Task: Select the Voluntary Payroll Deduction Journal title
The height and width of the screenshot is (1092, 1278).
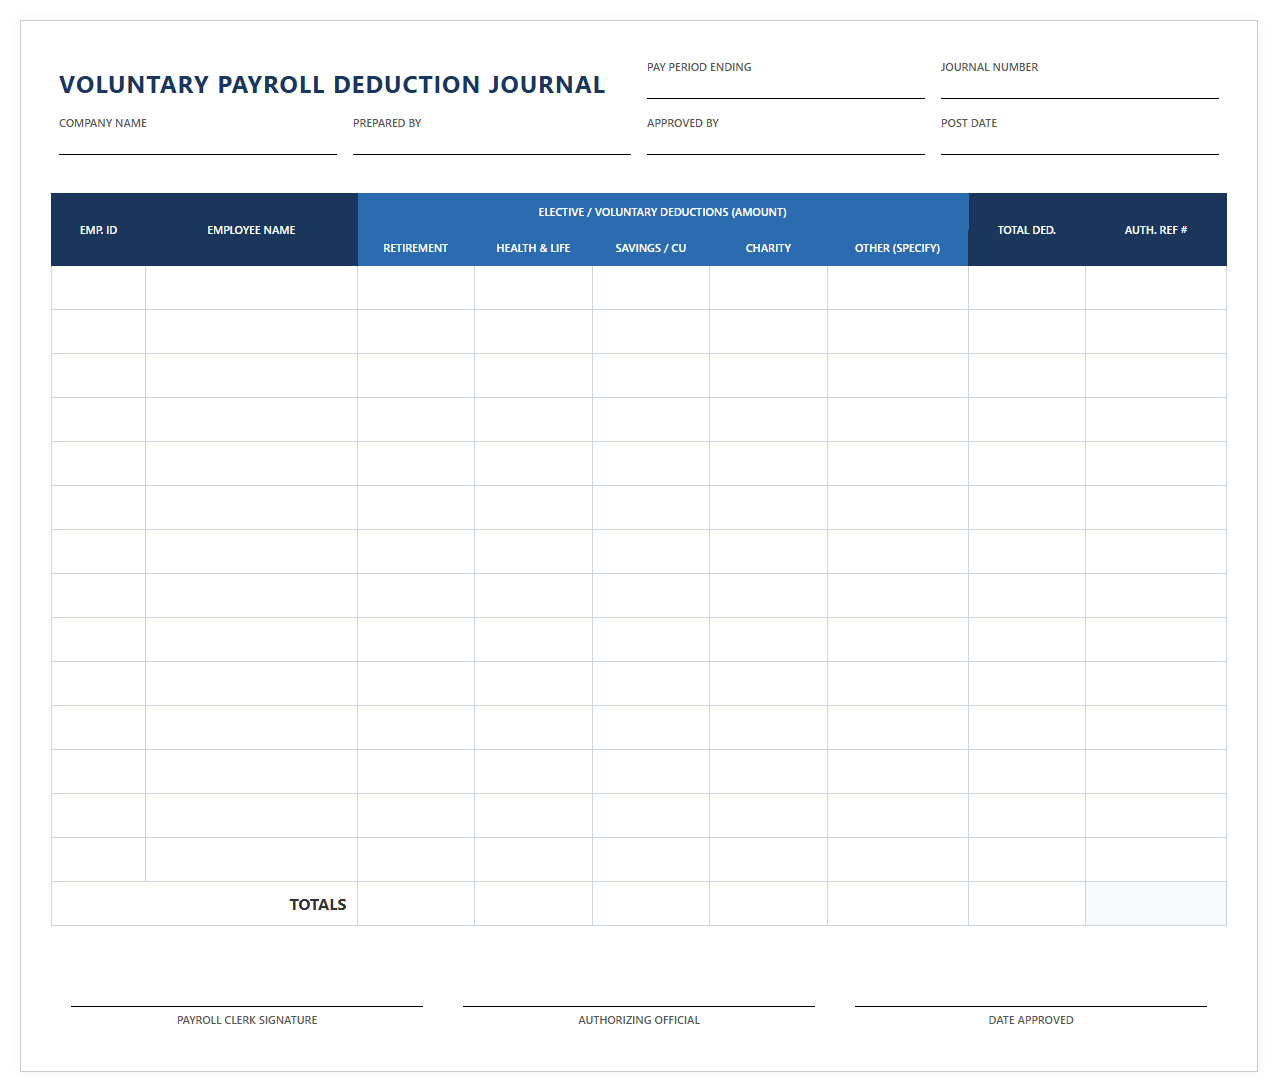Action: click(x=332, y=85)
